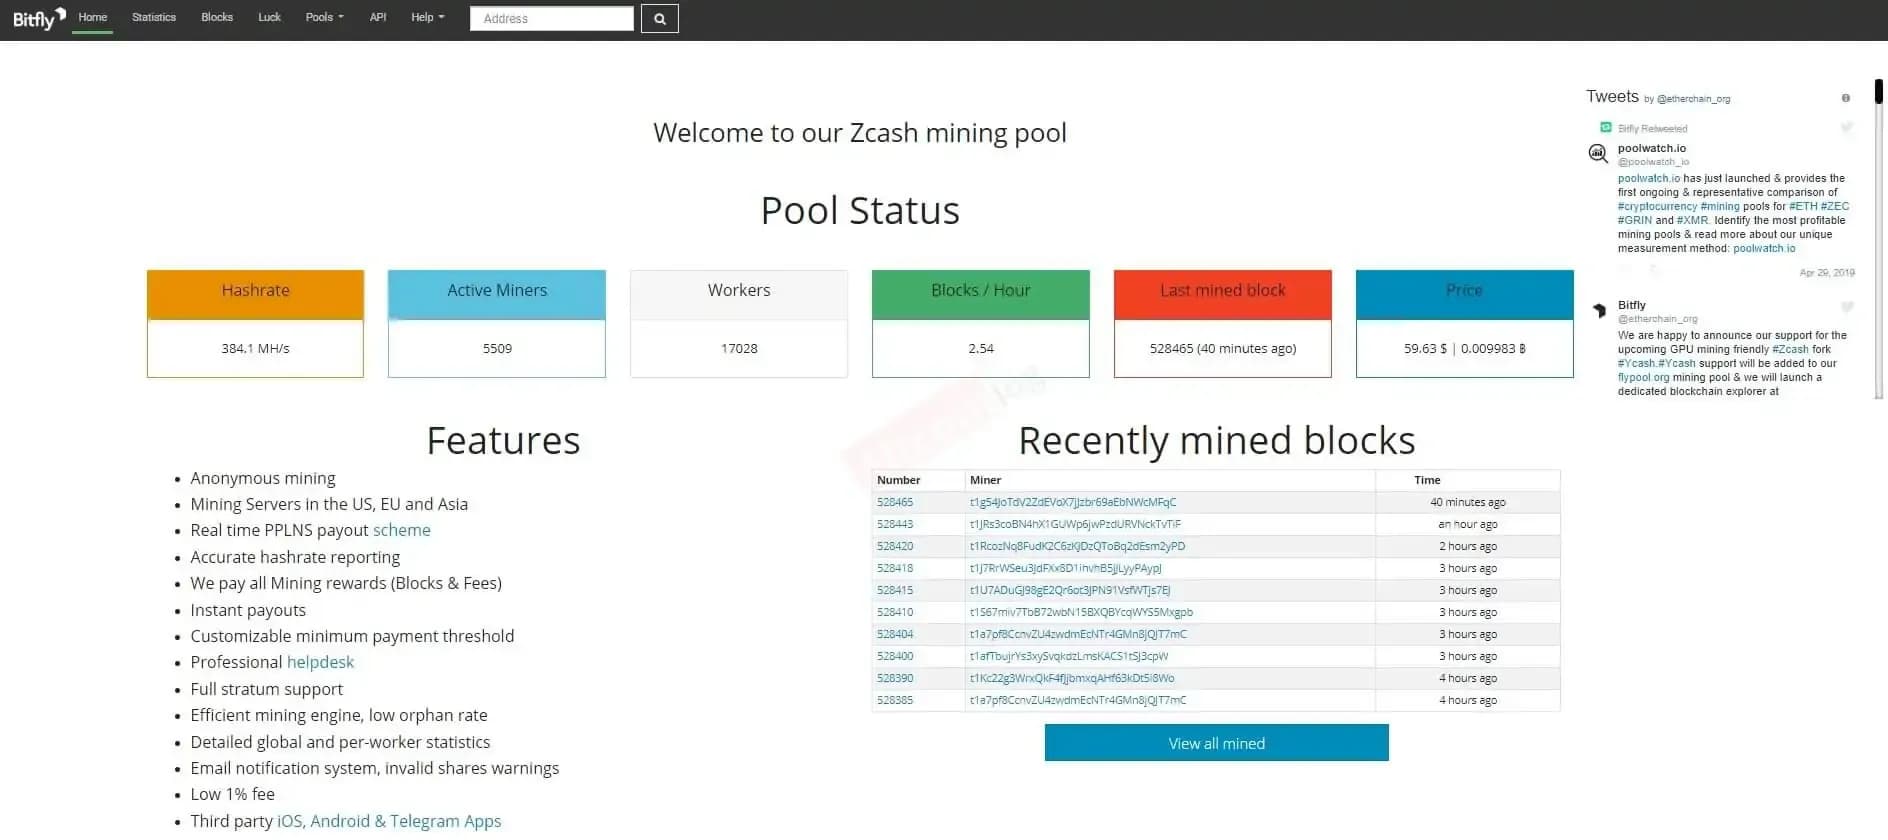Viewport: 1888px width, 840px height.
Task: Open miner address starting with t1Kc22g3
Action: click(x=1072, y=678)
